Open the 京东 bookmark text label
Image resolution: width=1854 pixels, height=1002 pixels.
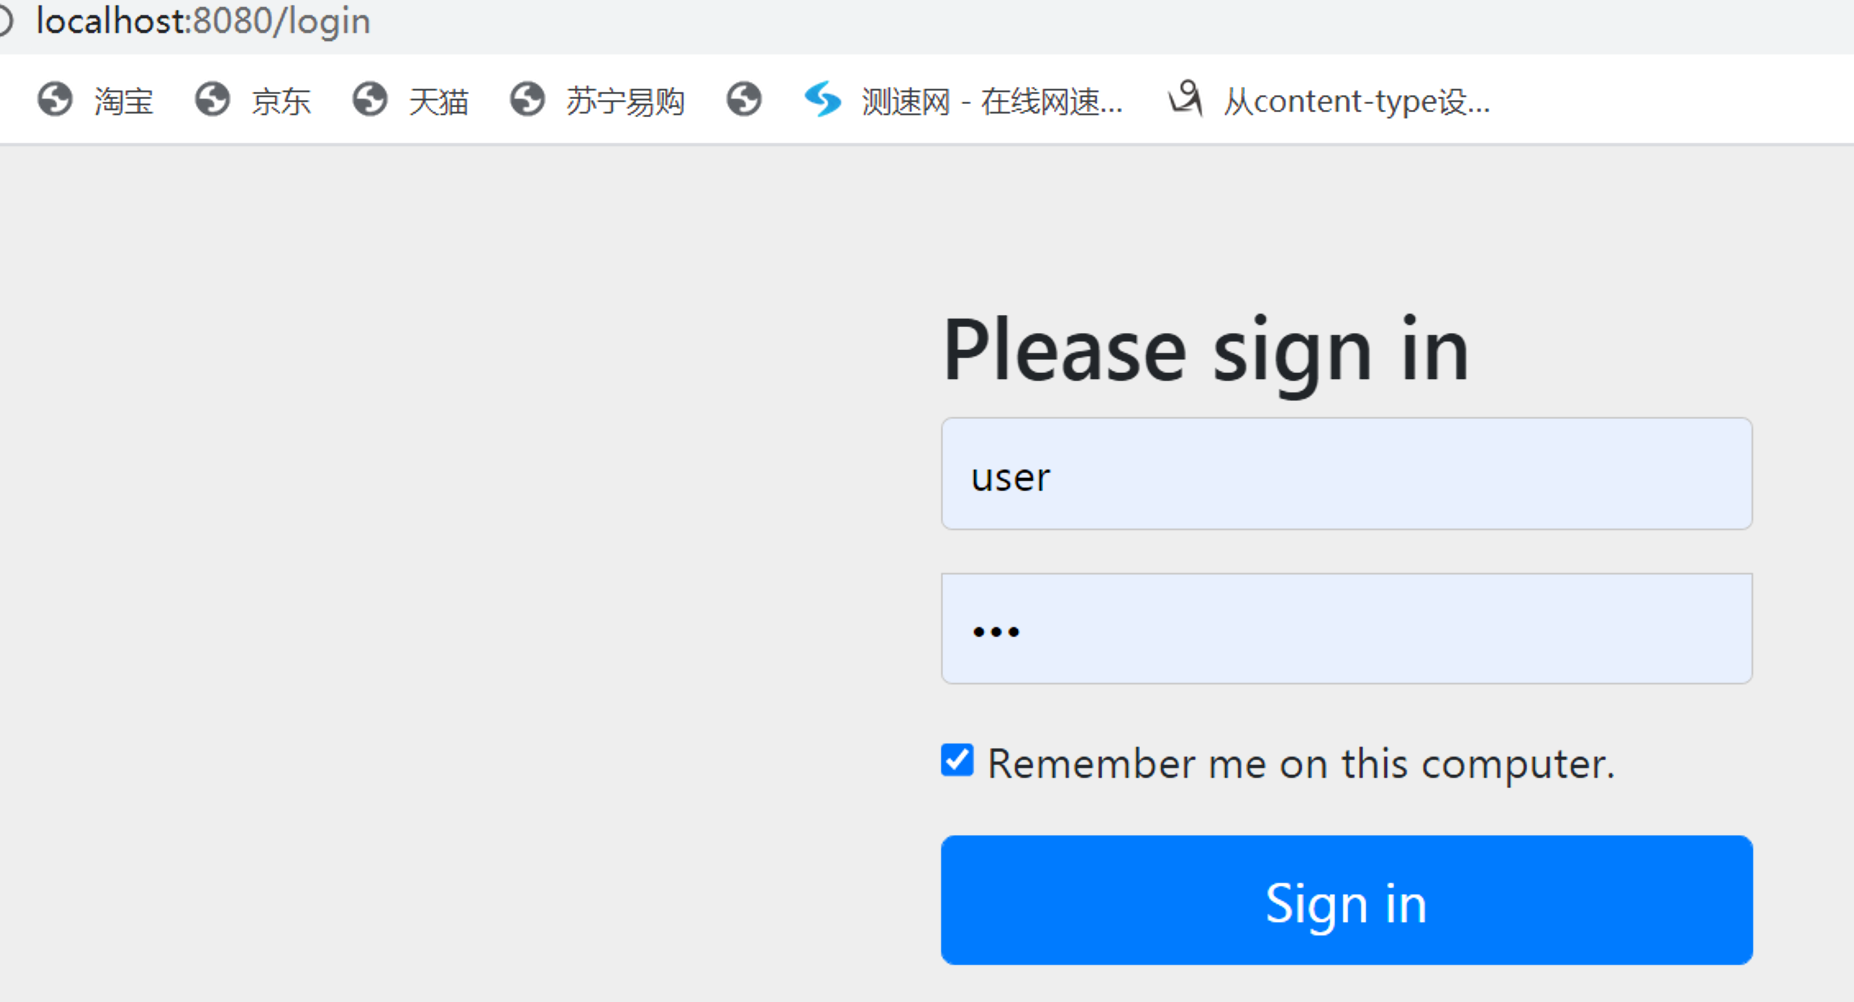(x=281, y=101)
